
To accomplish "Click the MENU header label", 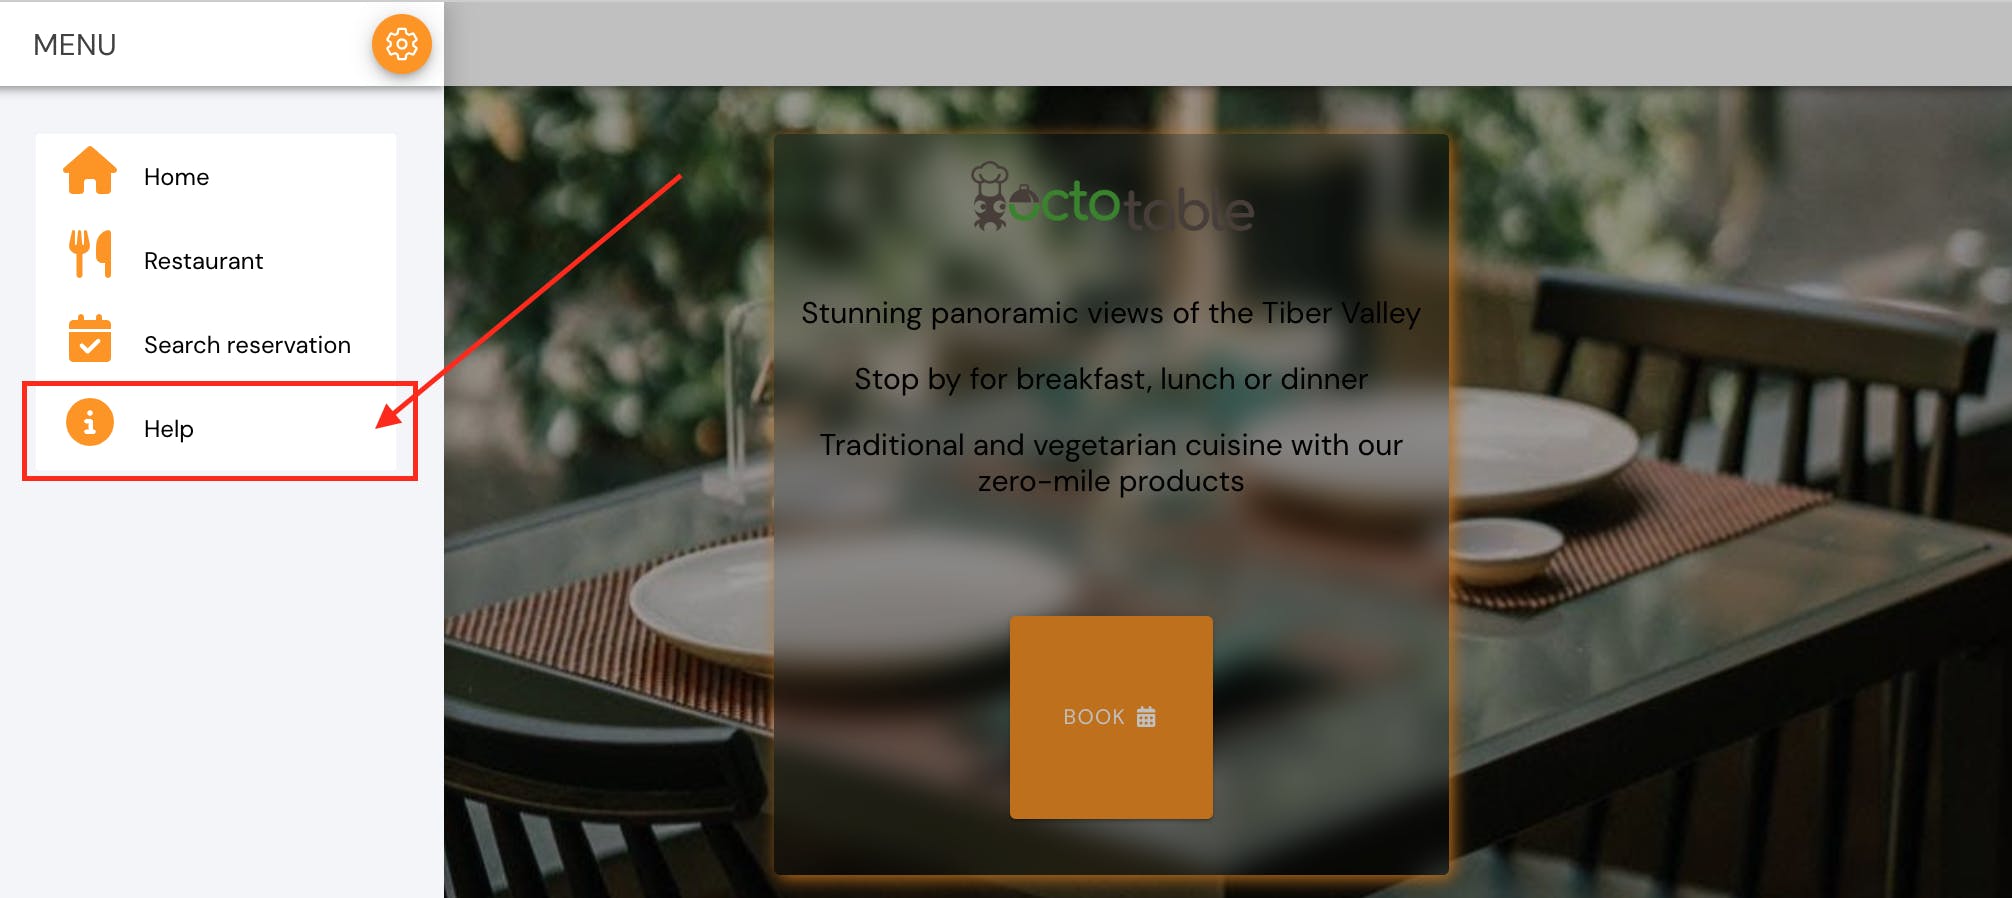I will [75, 45].
